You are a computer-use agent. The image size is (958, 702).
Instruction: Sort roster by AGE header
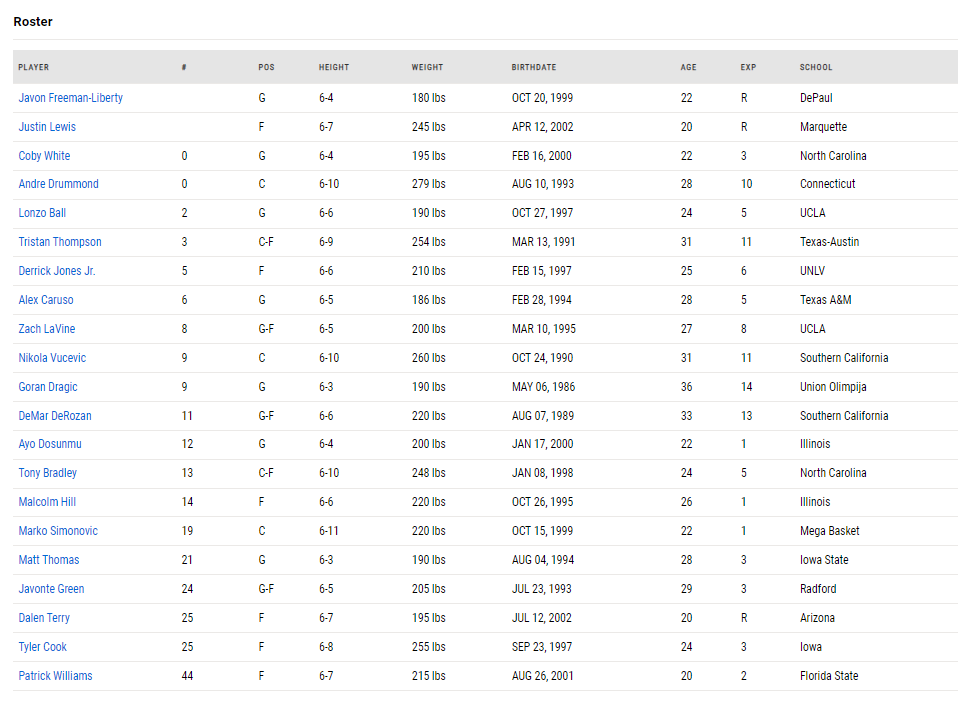[689, 67]
